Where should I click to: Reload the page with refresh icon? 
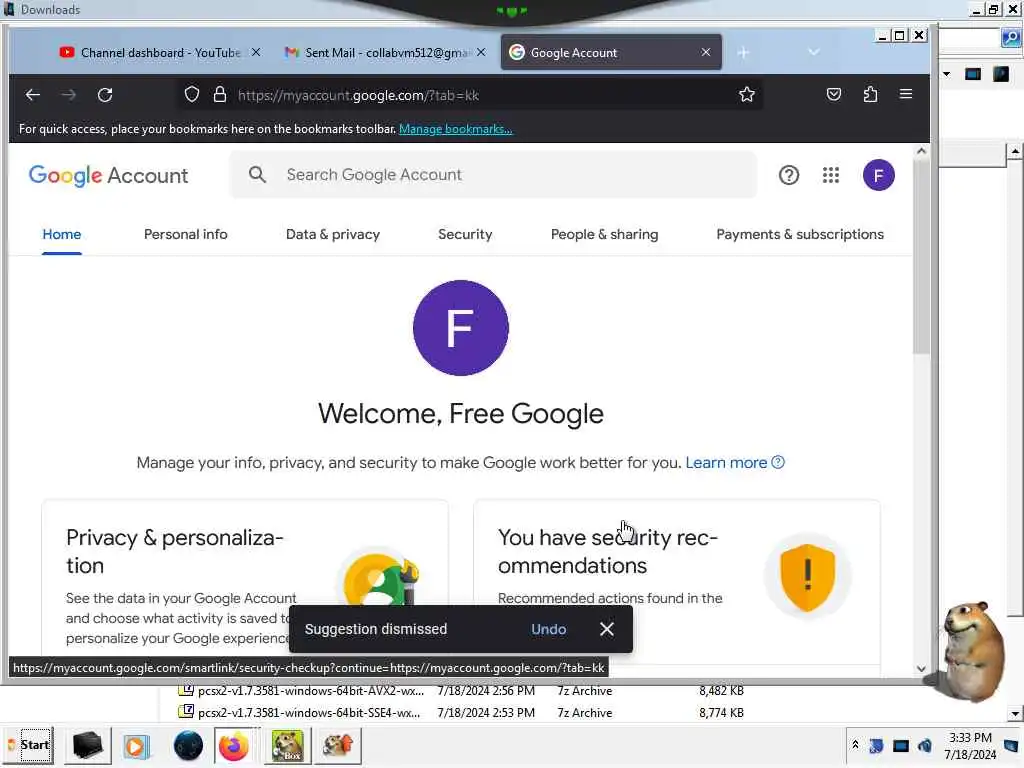coord(105,95)
